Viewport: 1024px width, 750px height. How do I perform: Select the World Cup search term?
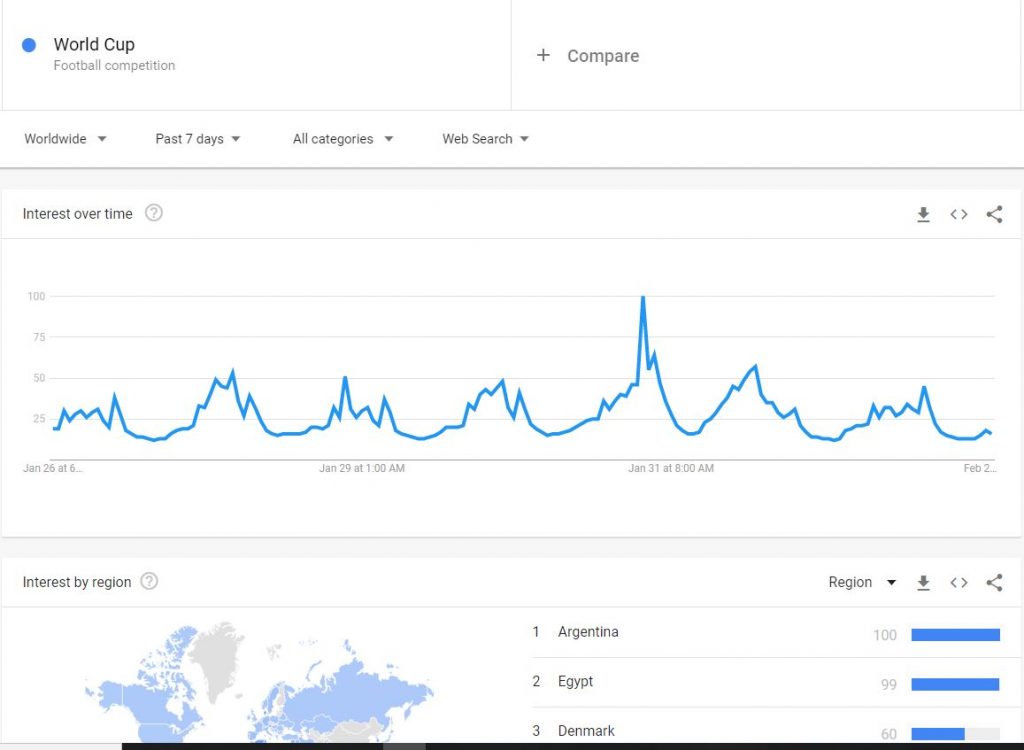coord(94,44)
